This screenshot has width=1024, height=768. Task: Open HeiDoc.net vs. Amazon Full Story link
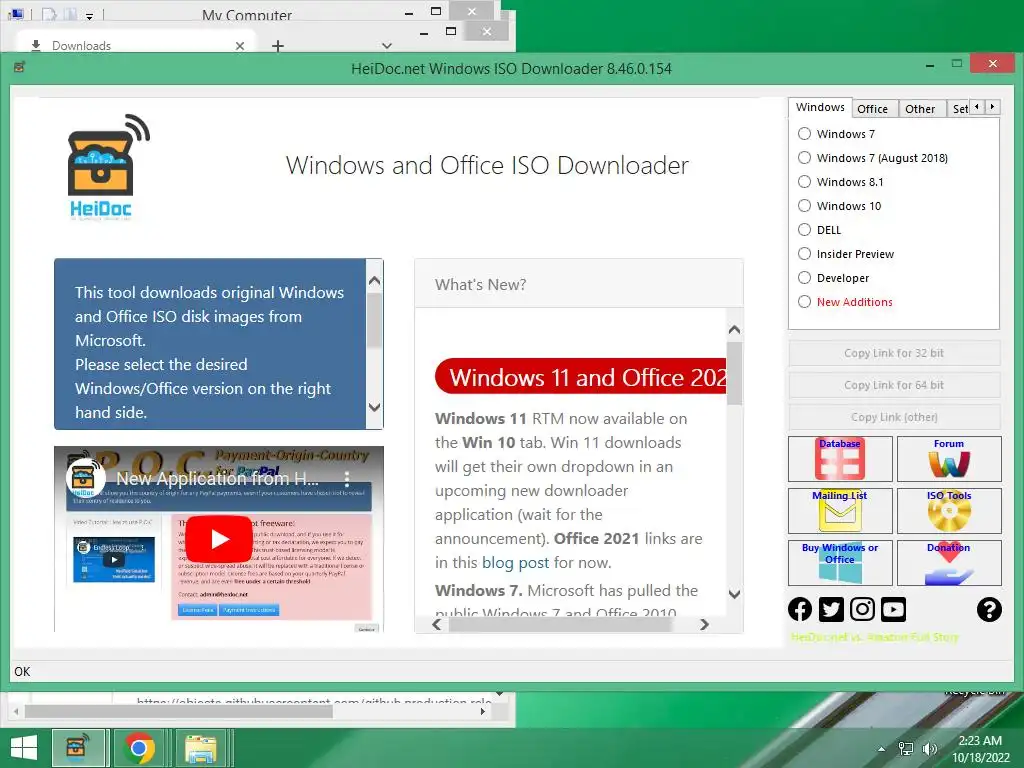click(874, 637)
